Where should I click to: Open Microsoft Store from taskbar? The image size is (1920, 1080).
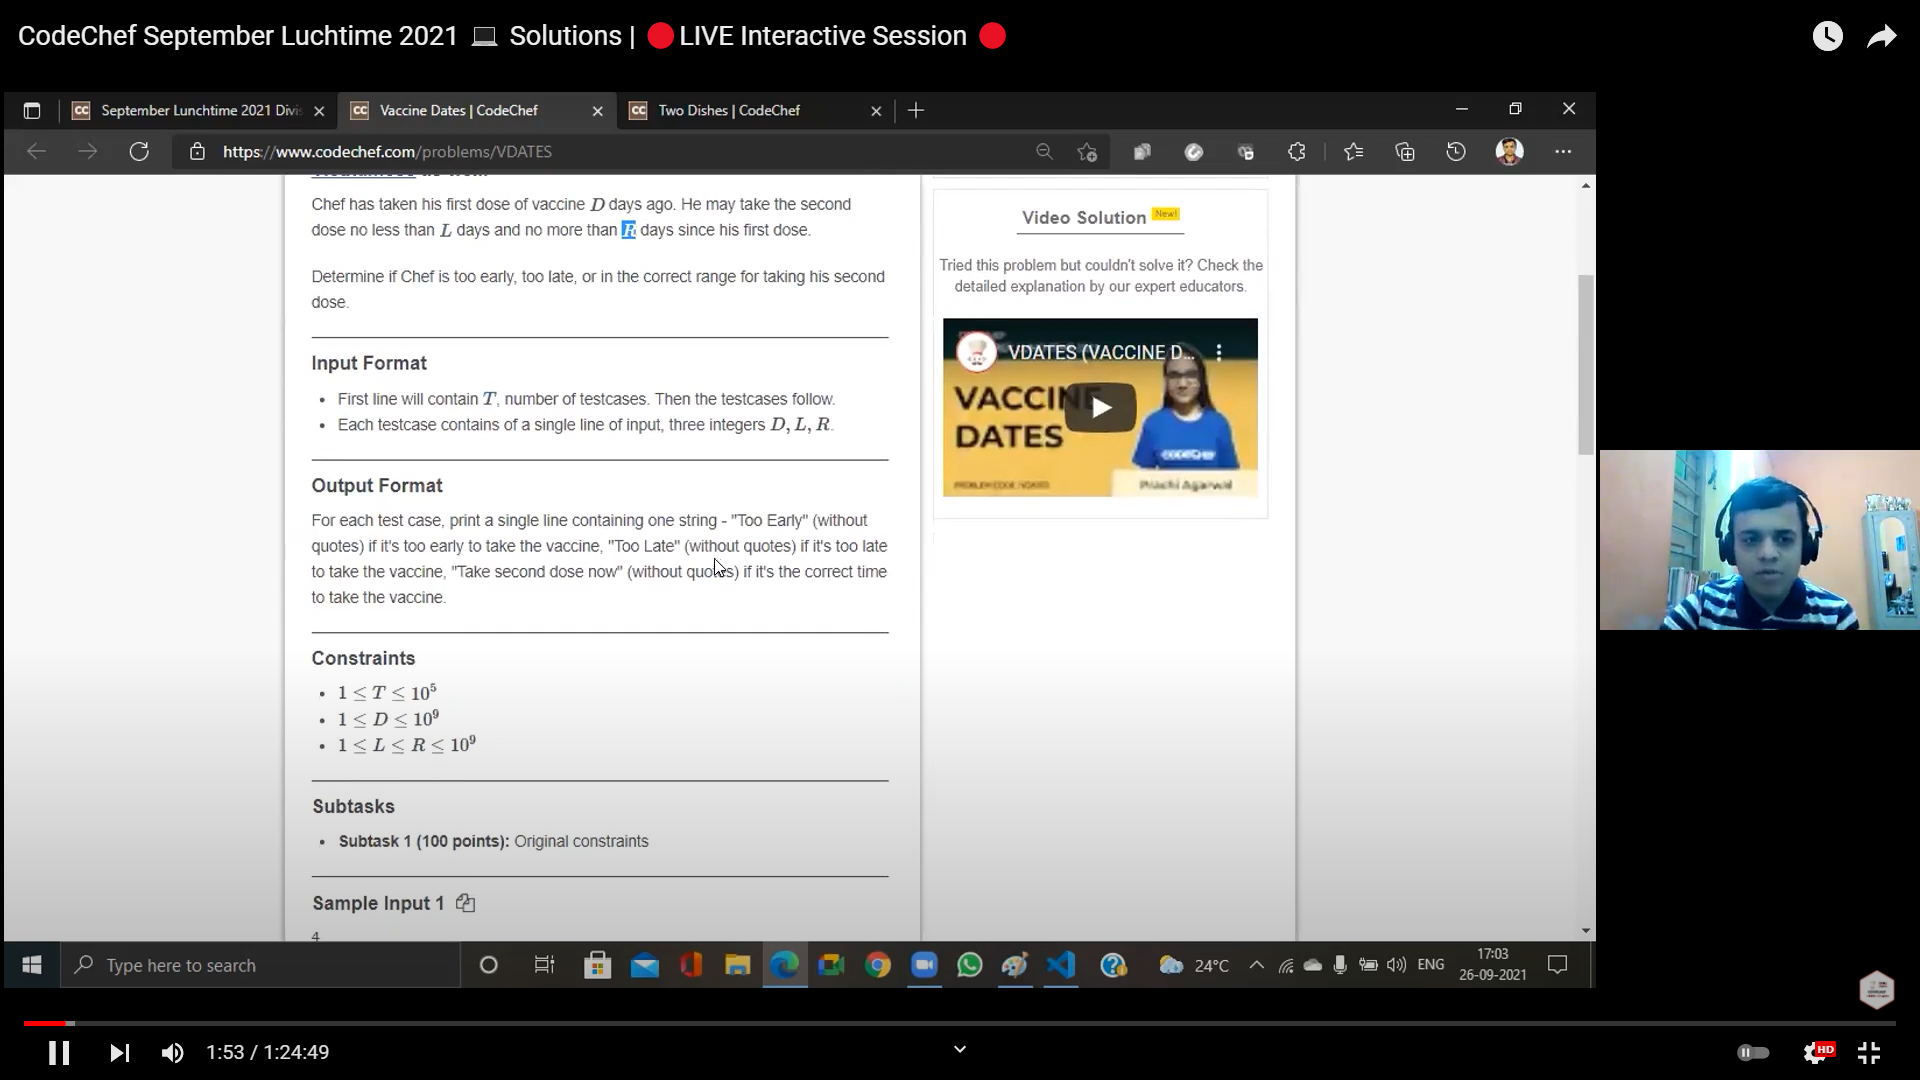[597, 965]
